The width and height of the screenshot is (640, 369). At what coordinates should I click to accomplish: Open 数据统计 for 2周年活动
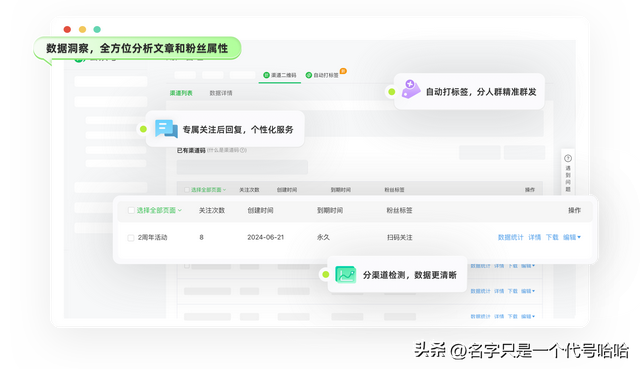tap(510, 237)
